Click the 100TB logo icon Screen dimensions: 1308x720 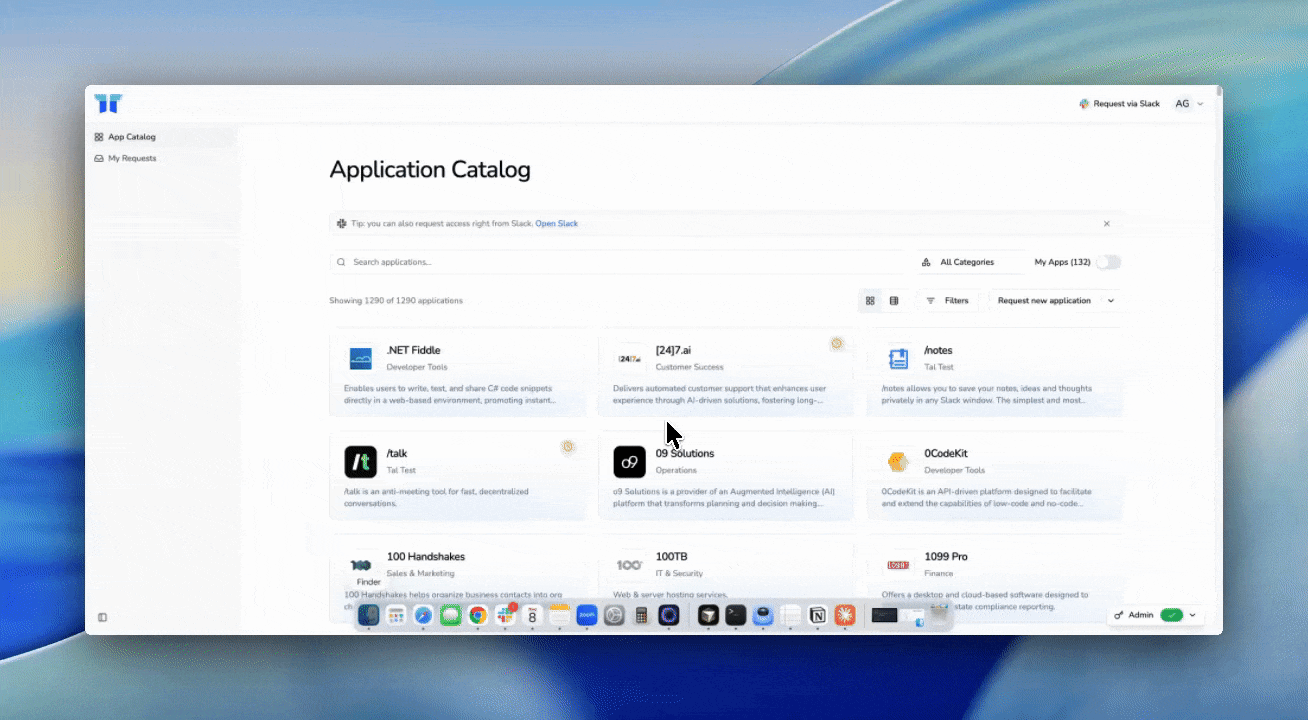[629, 565]
